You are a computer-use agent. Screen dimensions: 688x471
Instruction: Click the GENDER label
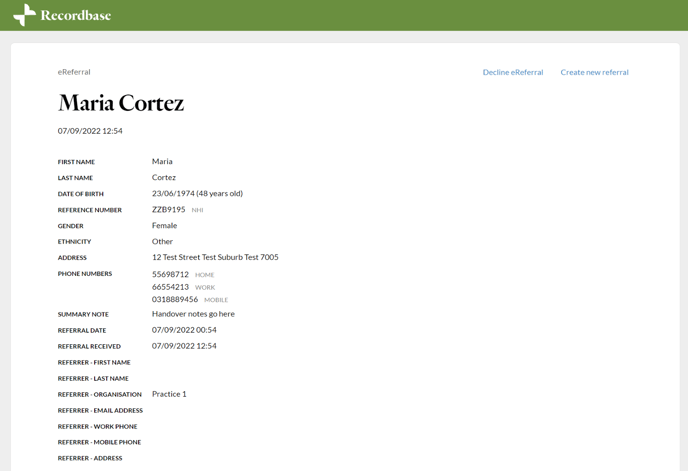(70, 226)
